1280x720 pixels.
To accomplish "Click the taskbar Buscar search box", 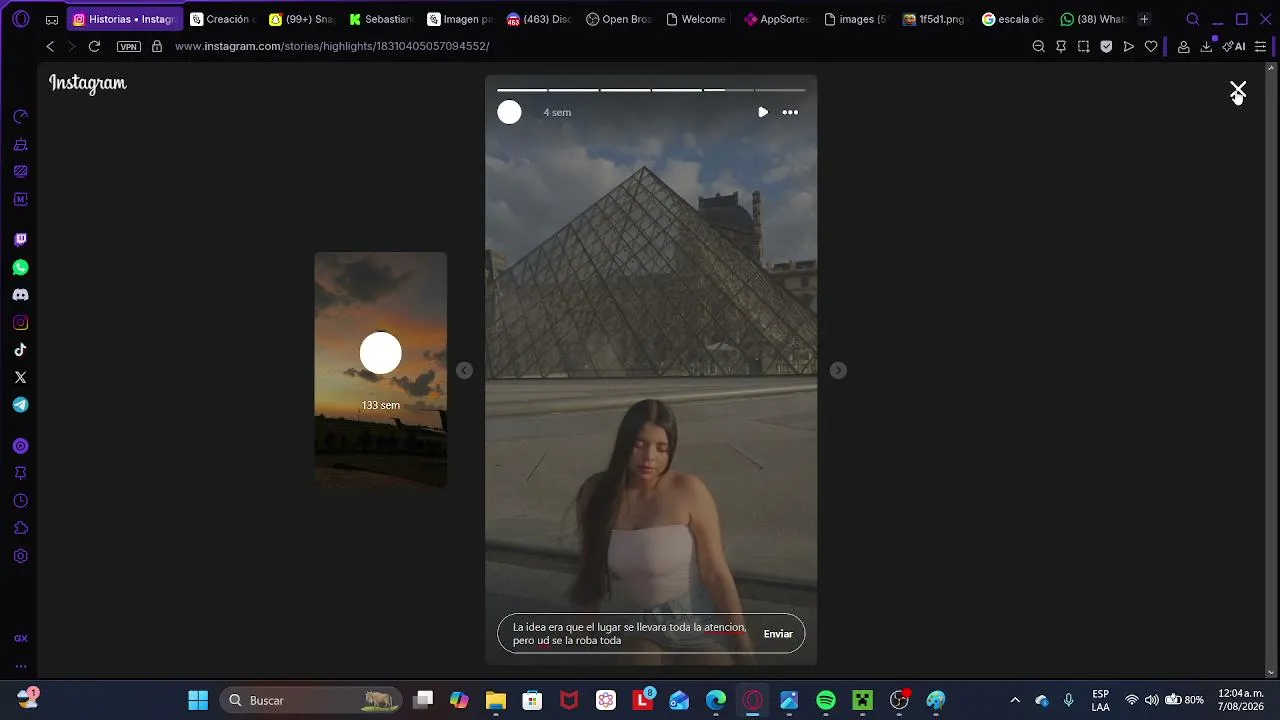I will pyautogui.click(x=310, y=700).
